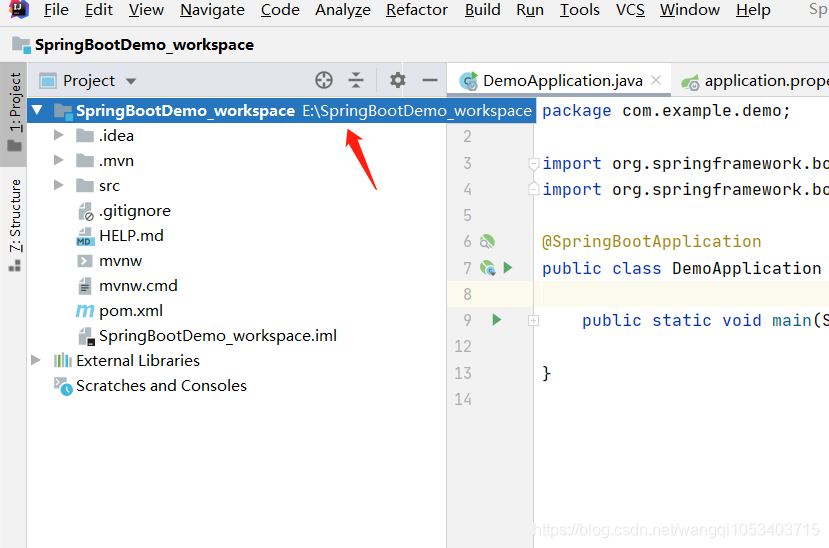Expand folded main method on line 9

coord(533,320)
